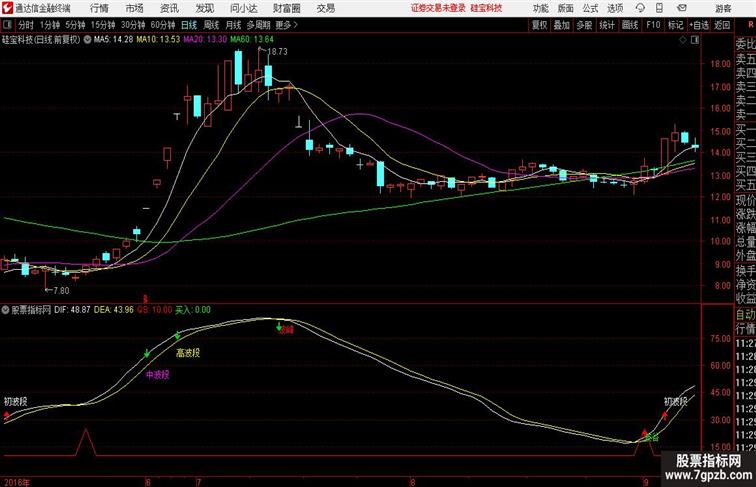Click the 标记 mark button

coord(675,25)
